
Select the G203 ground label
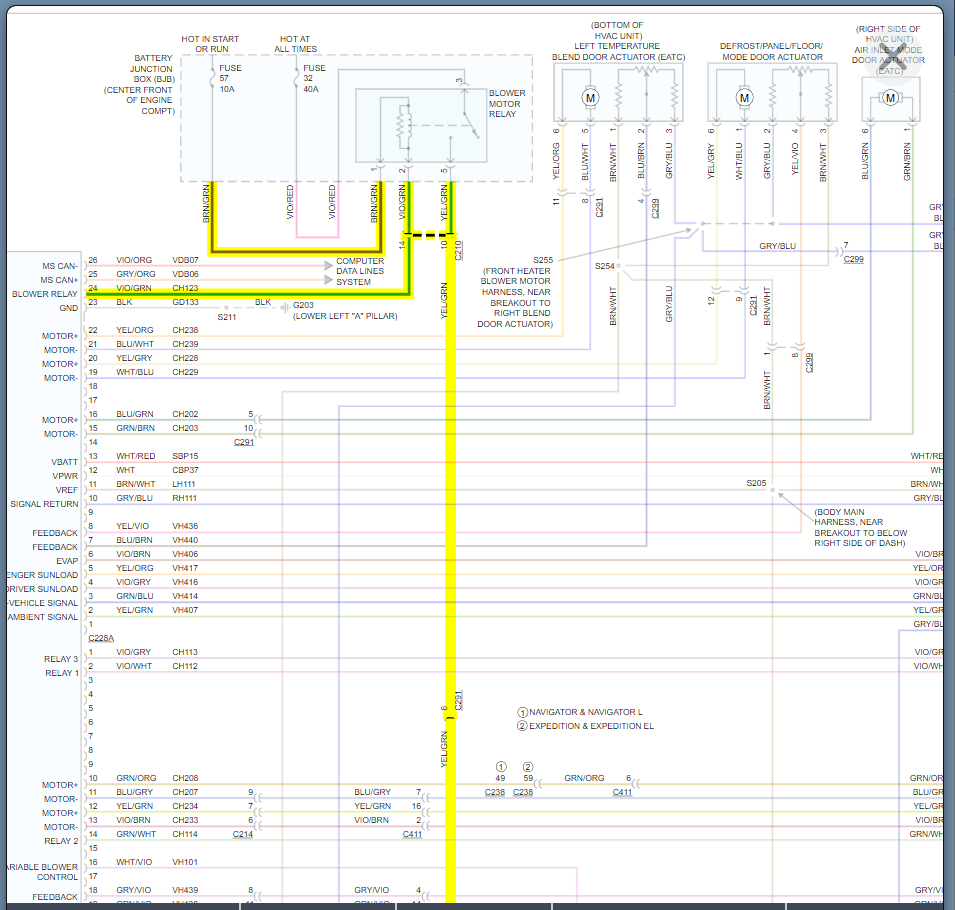point(303,305)
